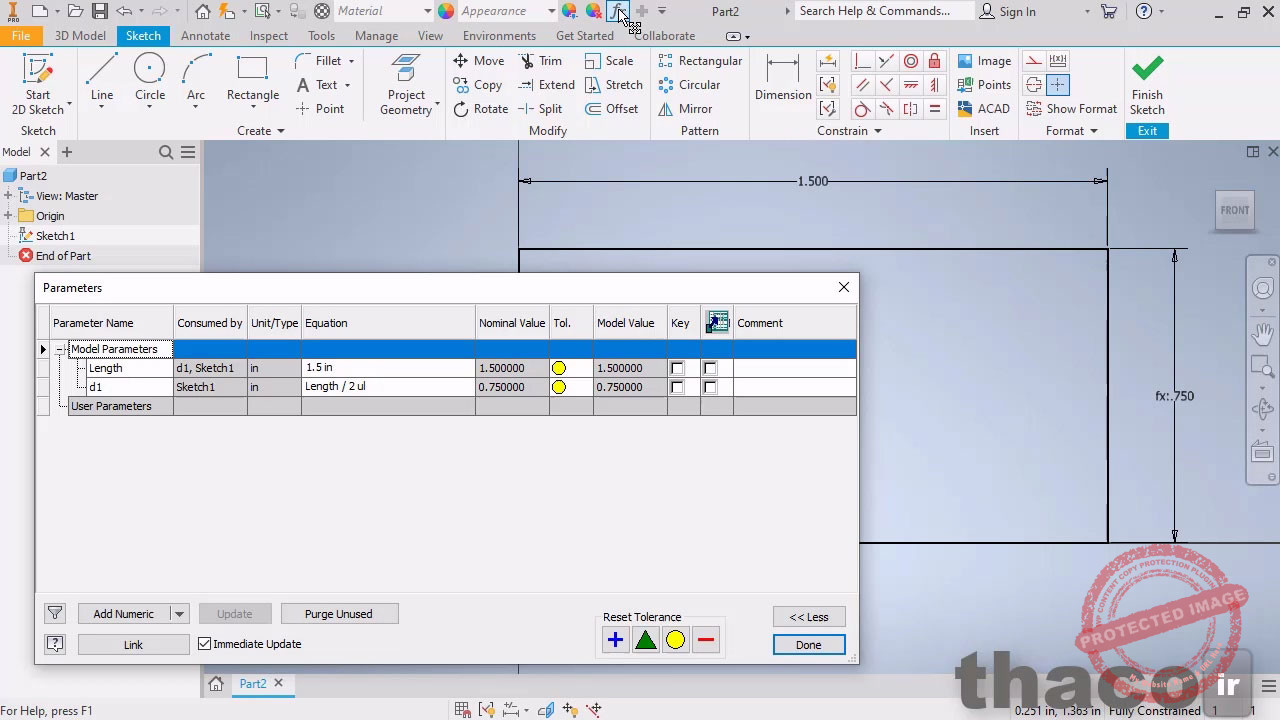The width and height of the screenshot is (1280, 720).
Task: Click the Home view icon in toolbar
Action: point(203,11)
